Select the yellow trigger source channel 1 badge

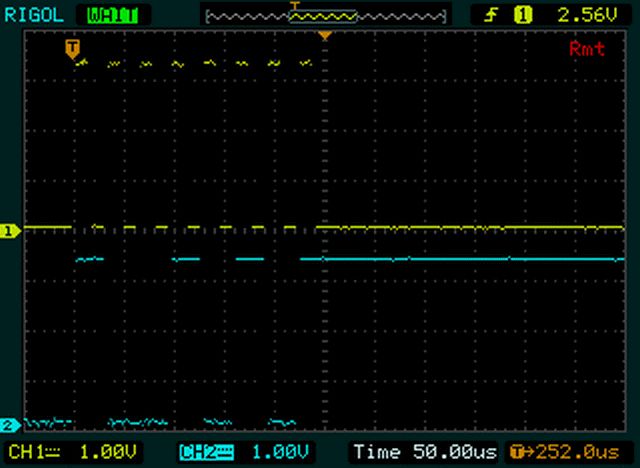pos(523,16)
